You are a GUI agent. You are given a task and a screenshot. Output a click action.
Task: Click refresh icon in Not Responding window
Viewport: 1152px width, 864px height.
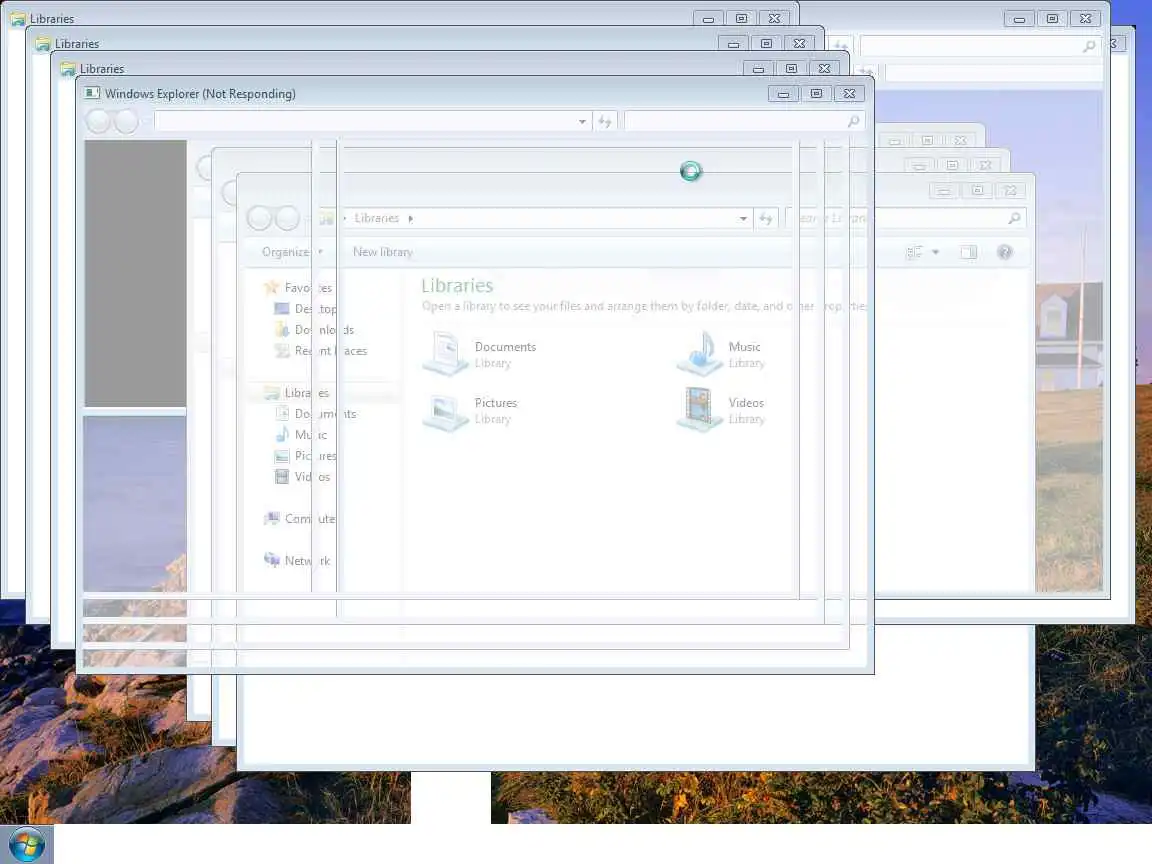[x=605, y=121]
